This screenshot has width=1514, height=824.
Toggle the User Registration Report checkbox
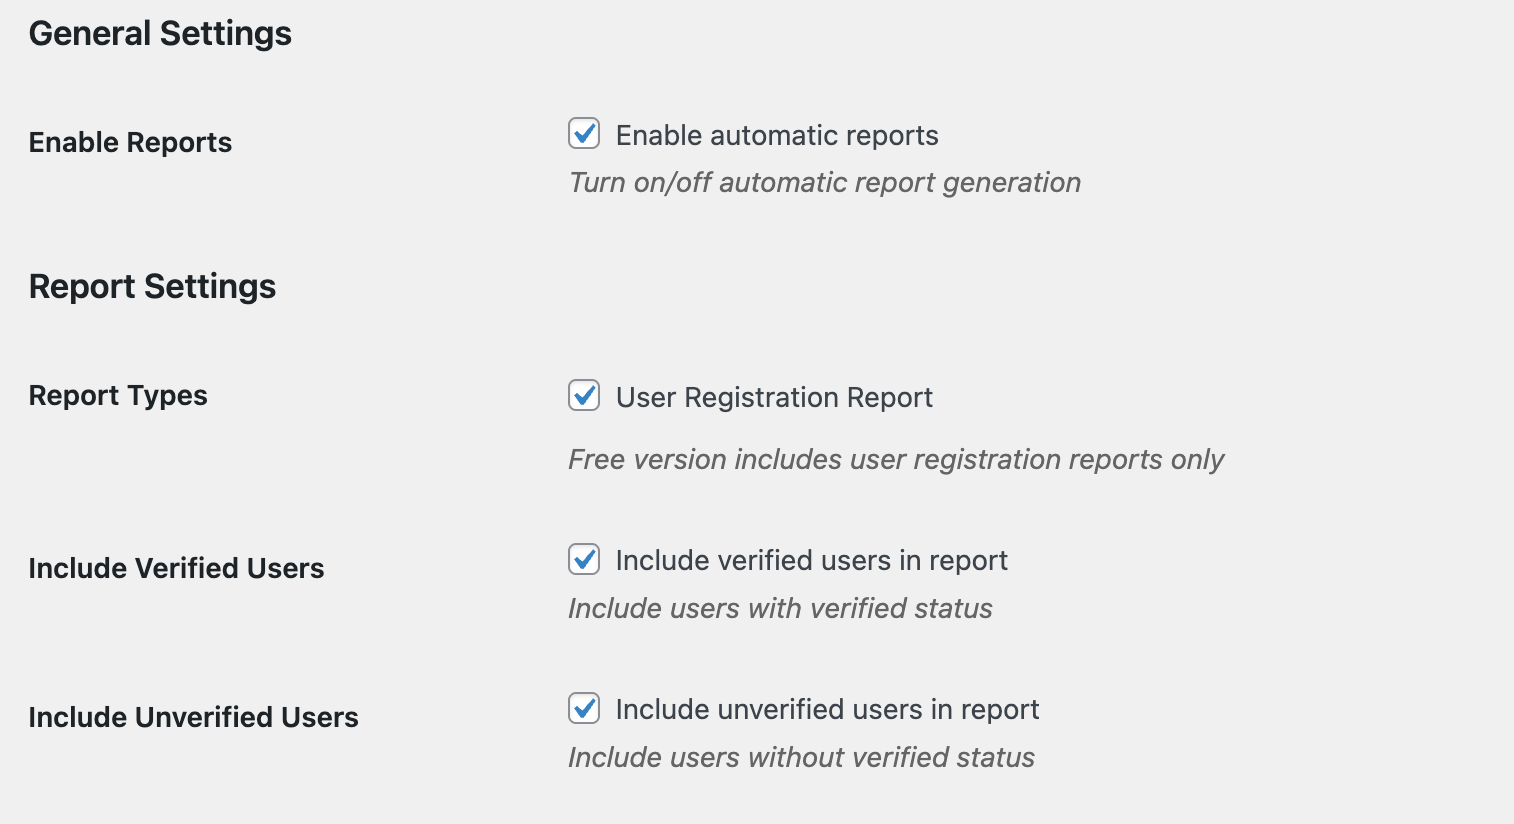coord(584,396)
